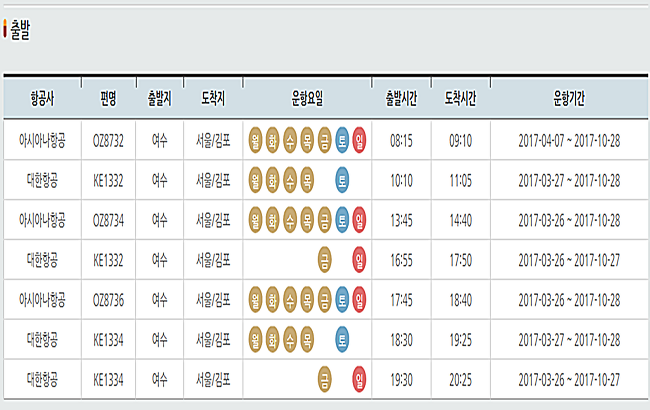650x410 pixels.
Task: Click the 일 badge in the 16:55 departure row
Action: 359,260
